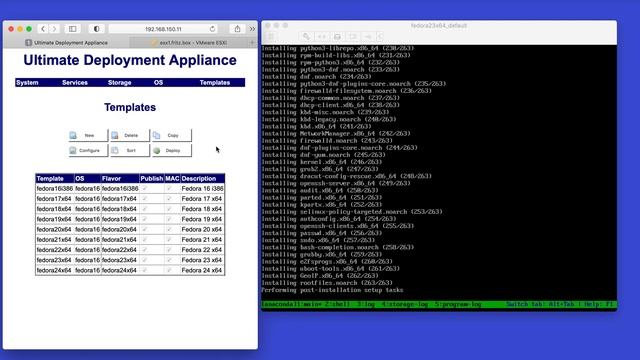Image resolution: width=640 pixels, height=360 pixels.
Task: Switch to Ultimate Deployment Appliance tab
Action: pyautogui.click(x=67, y=42)
